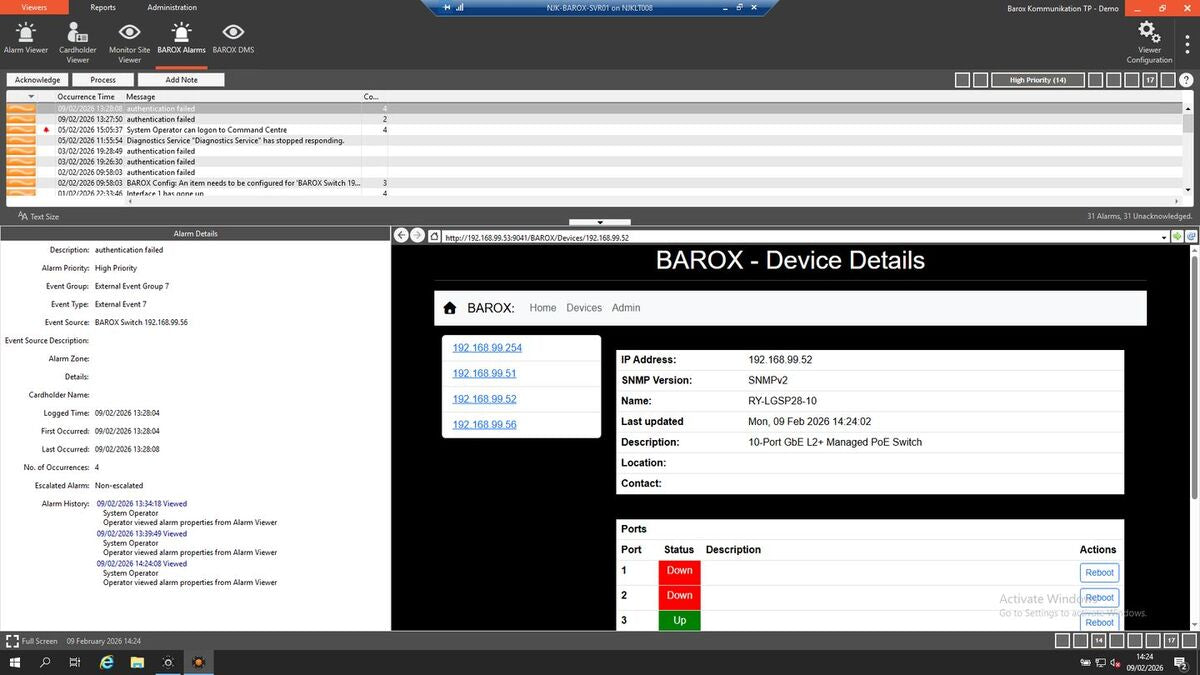Open the notification center icon

tap(1183, 662)
